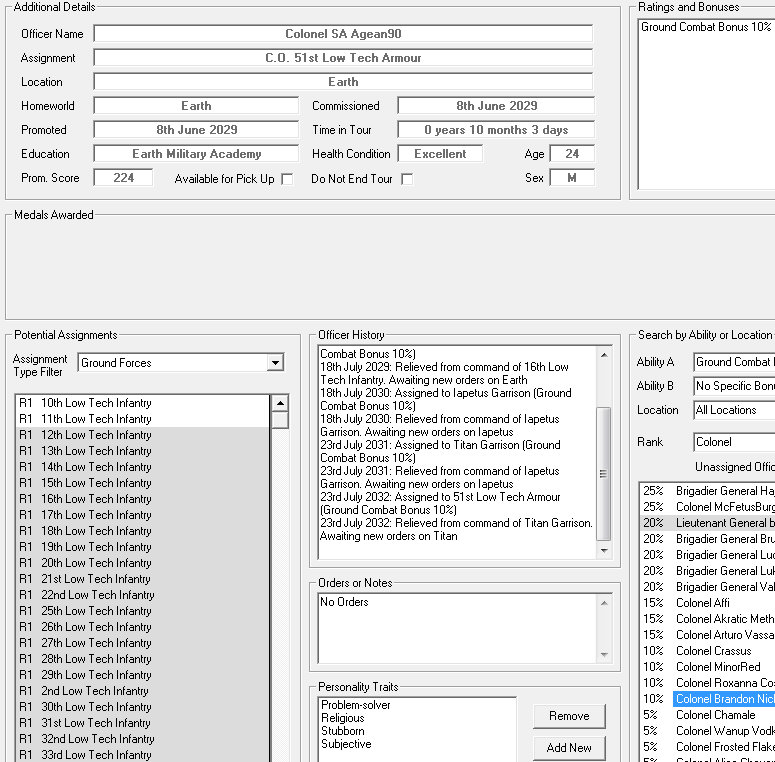Select 19th Low Tech Infantry assignment
This screenshot has width=775, height=762.
pyautogui.click(x=143, y=547)
